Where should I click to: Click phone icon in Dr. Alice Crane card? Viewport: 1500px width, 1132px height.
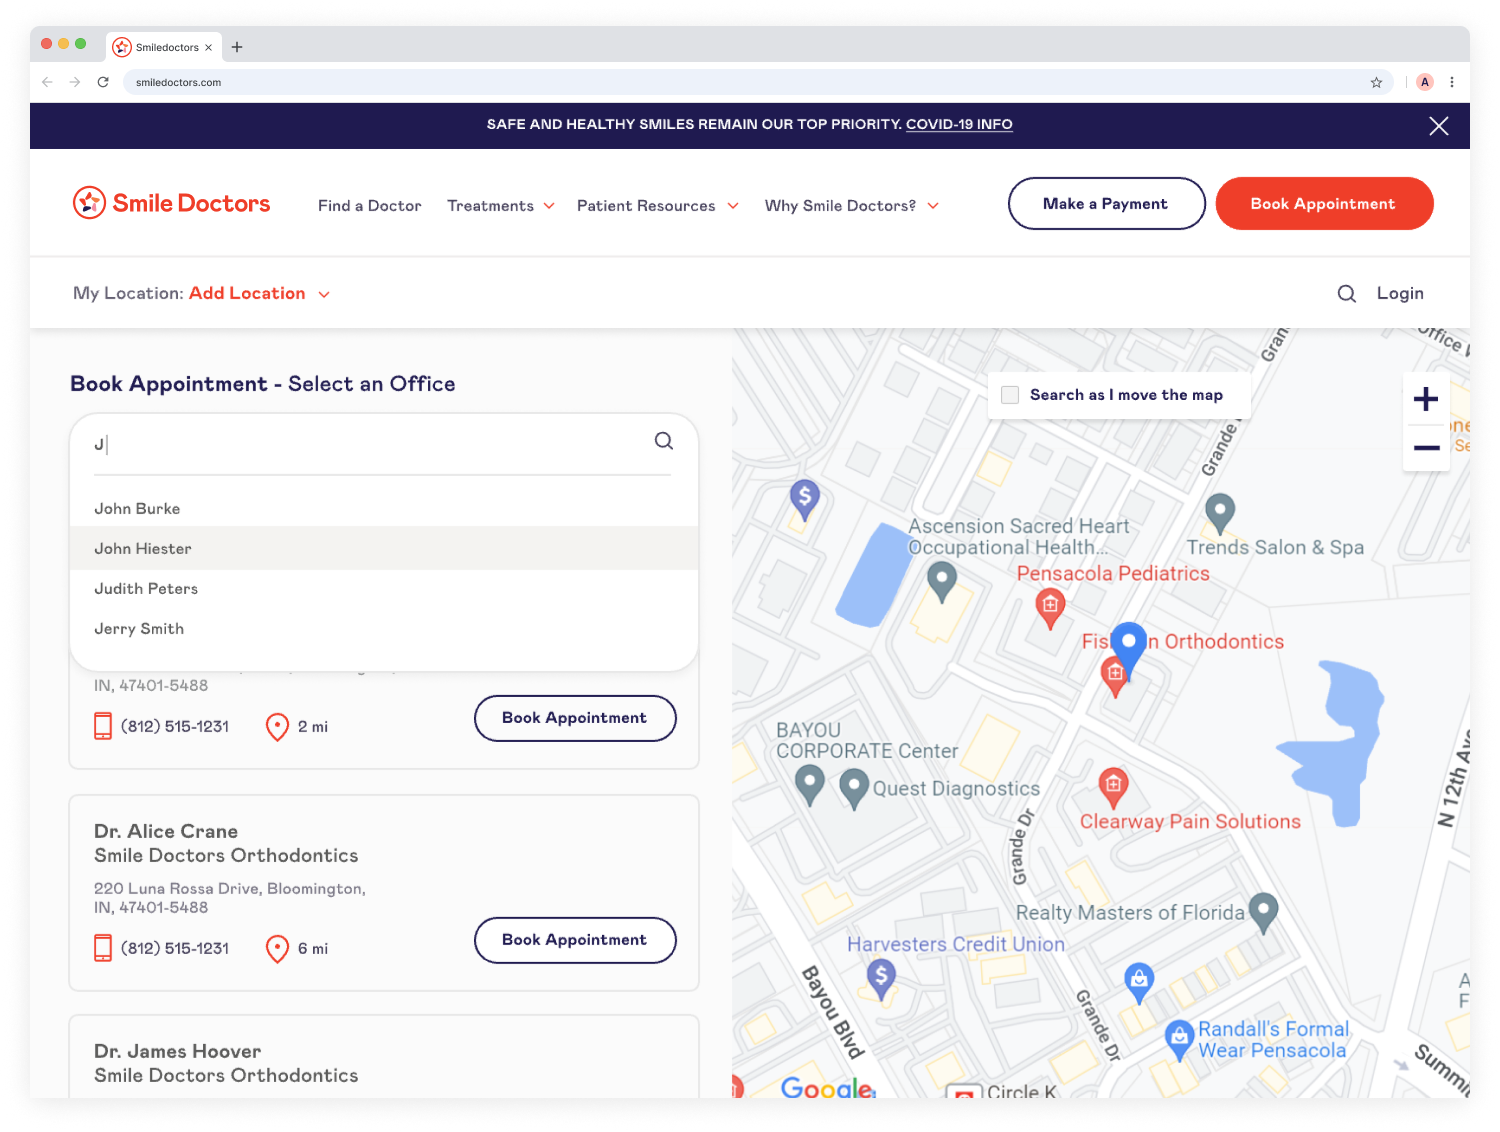click(x=103, y=948)
